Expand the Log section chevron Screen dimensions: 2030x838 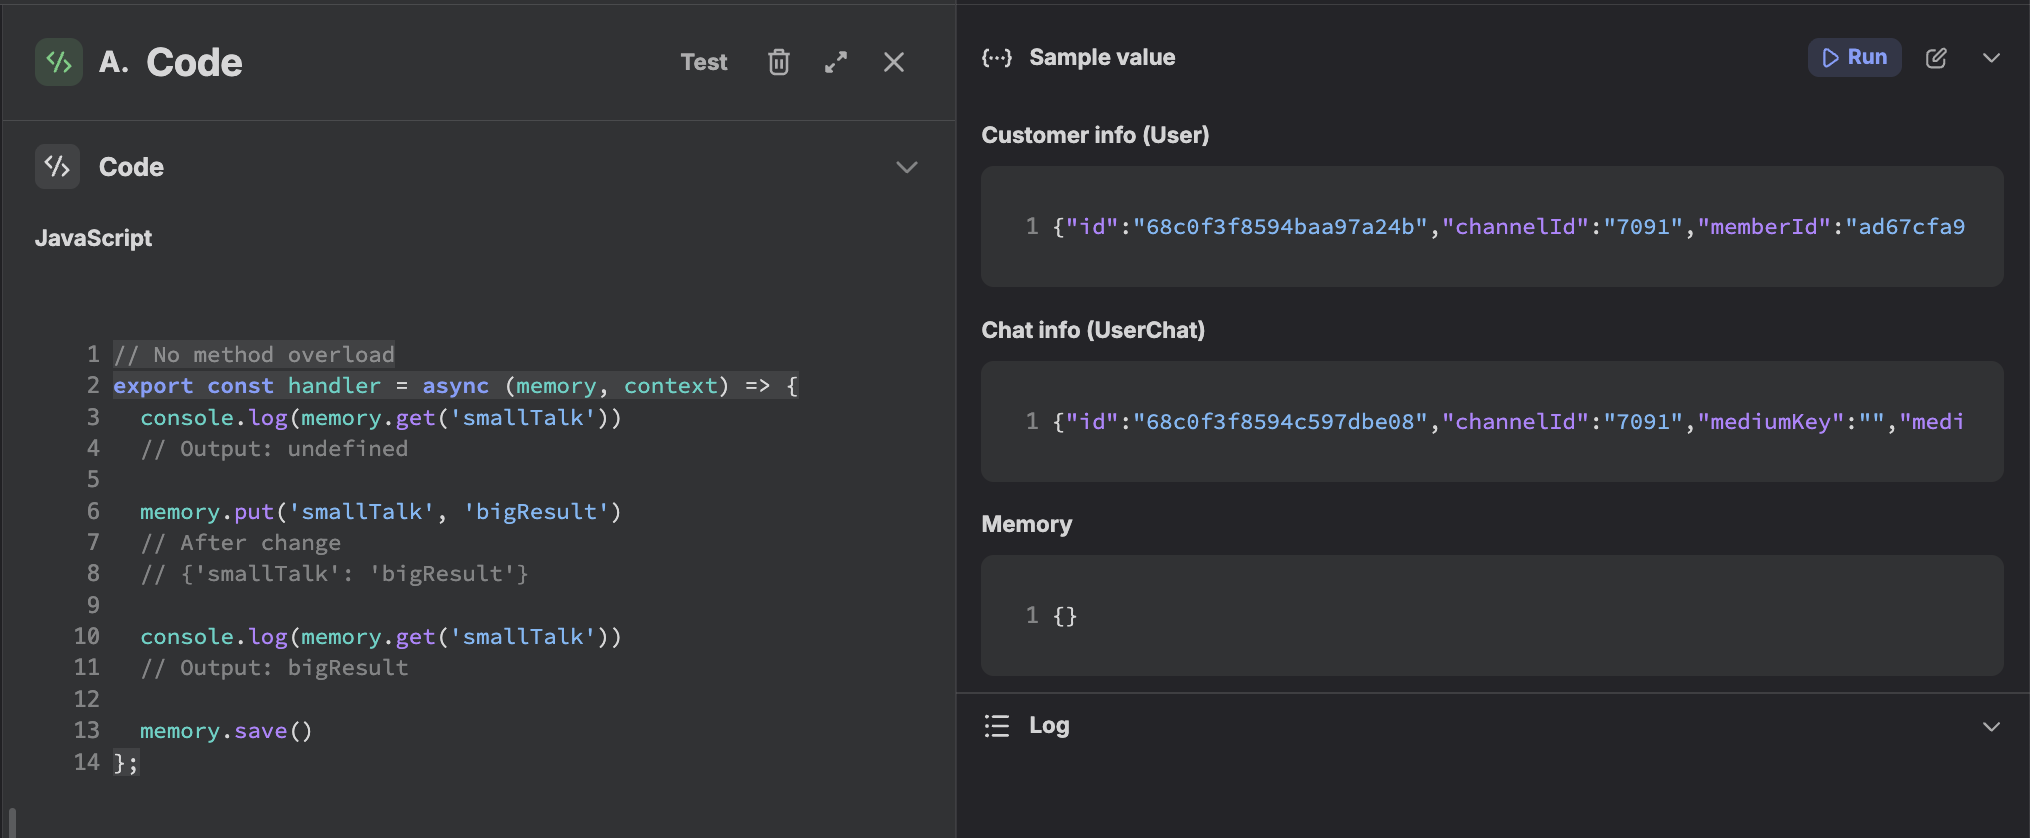pos(1991,727)
